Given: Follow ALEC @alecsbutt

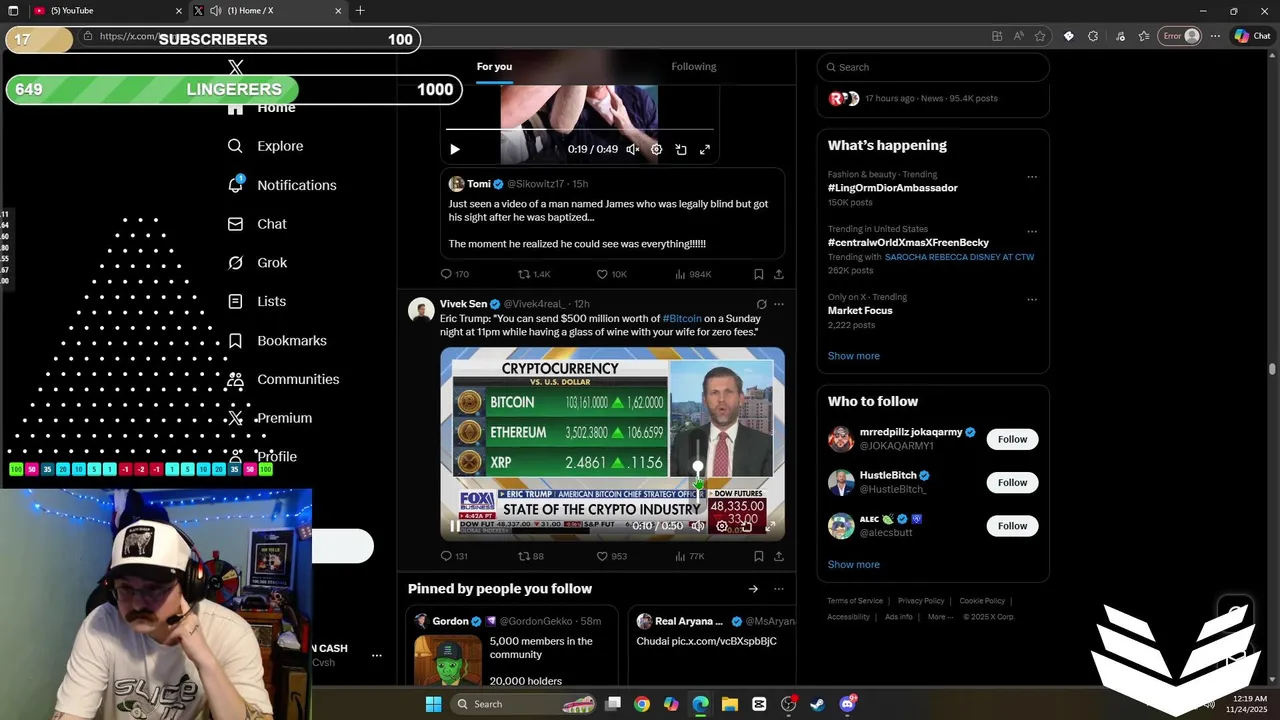Looking at the screenshot, I should tap(1012, 526).
